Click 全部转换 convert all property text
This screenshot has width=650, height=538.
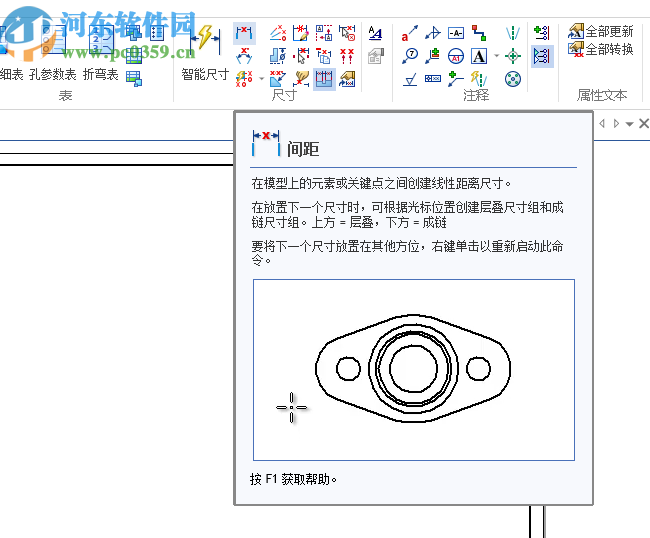[601, 49]
